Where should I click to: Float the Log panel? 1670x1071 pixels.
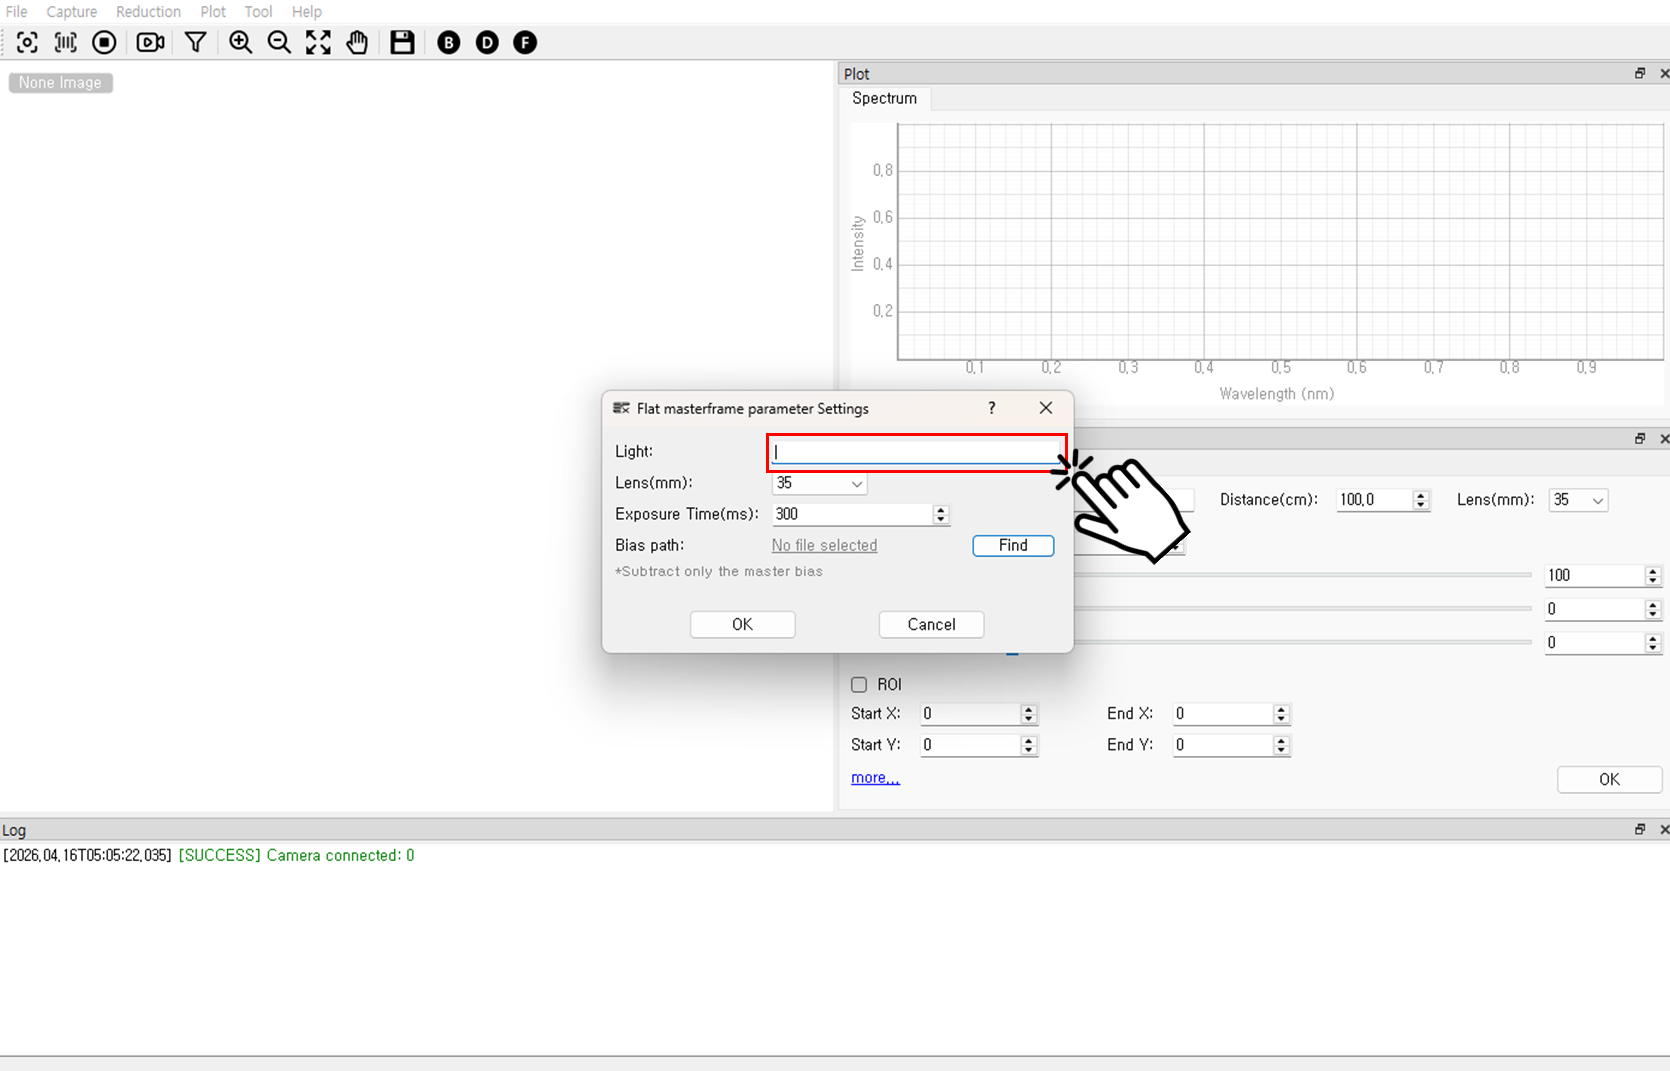click(1640, 829)
